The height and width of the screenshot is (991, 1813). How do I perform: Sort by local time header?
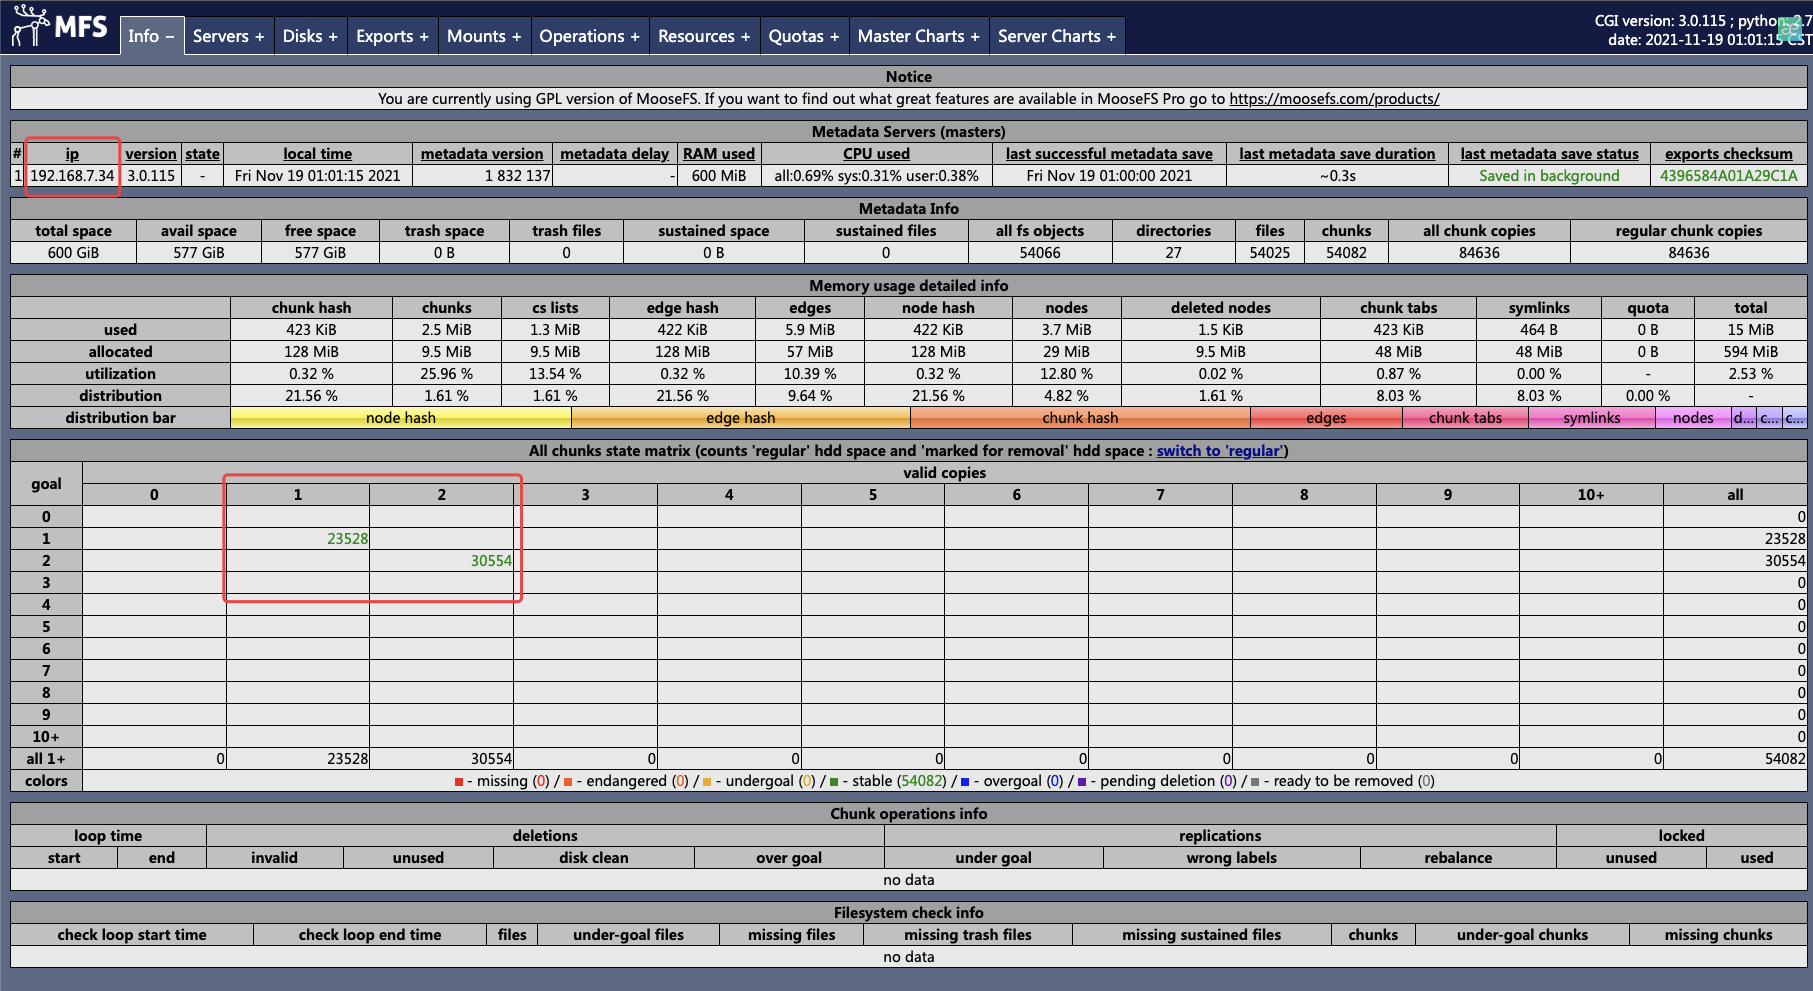click(x=317, y=154)
